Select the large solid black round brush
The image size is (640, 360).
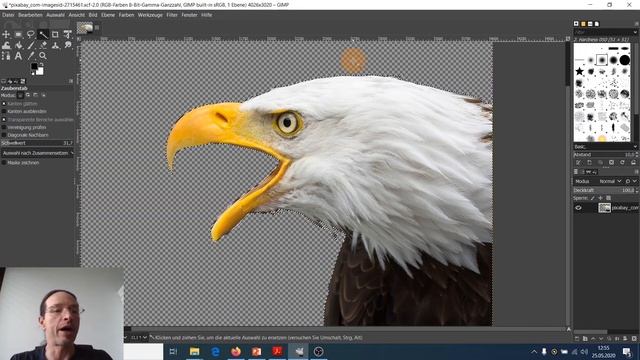[x=624, y=60]
